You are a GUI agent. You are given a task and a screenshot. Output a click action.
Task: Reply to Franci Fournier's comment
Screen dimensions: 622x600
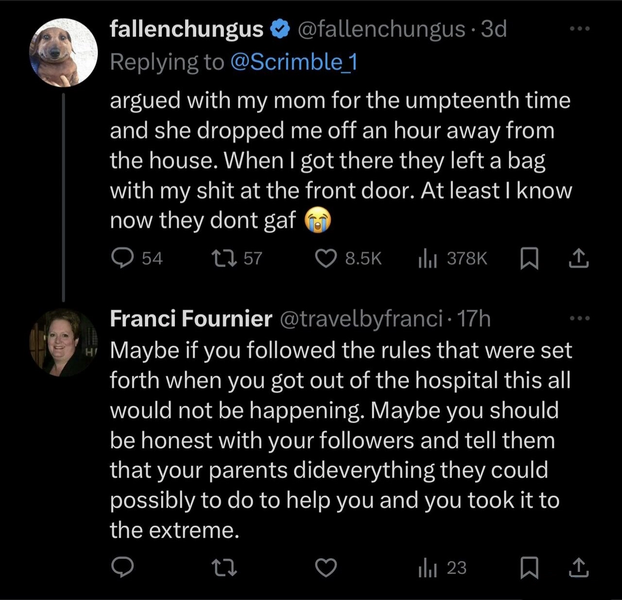122,567
